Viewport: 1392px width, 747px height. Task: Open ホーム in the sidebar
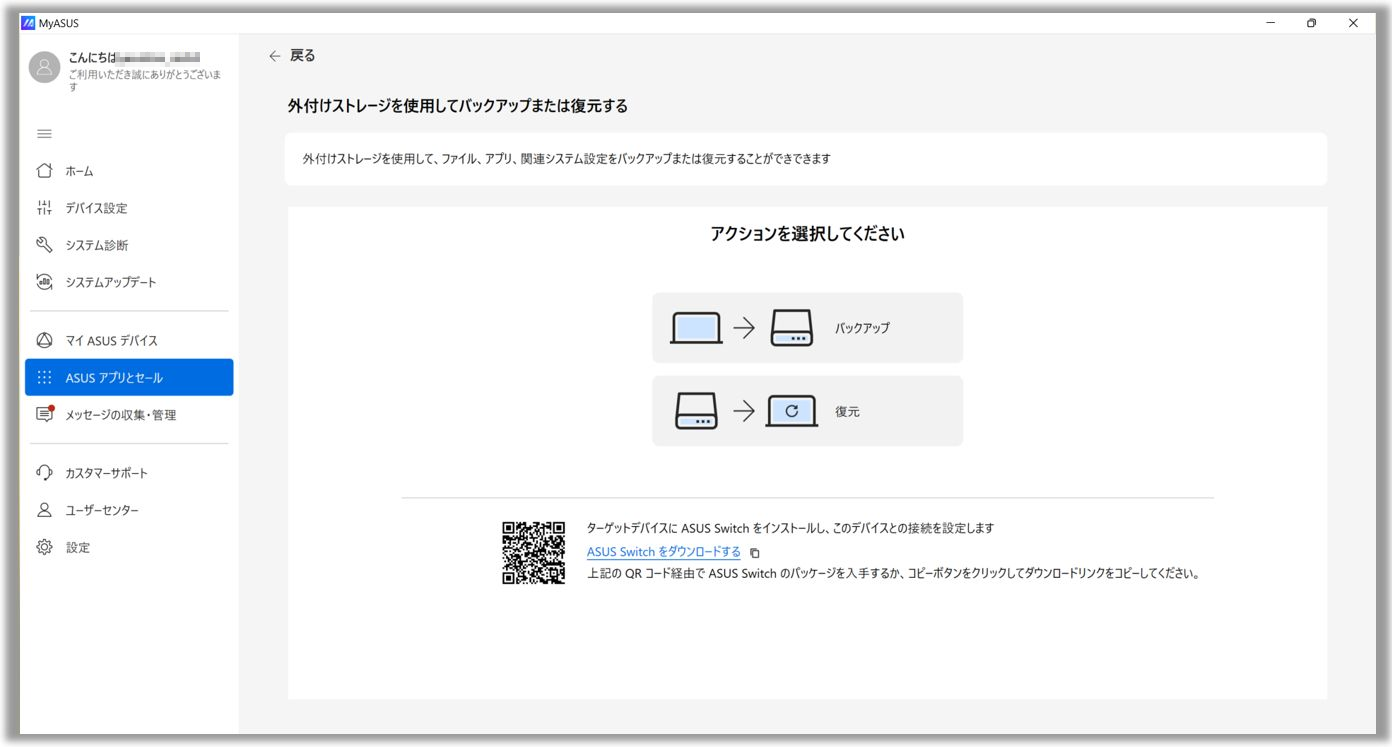(129, 171)
